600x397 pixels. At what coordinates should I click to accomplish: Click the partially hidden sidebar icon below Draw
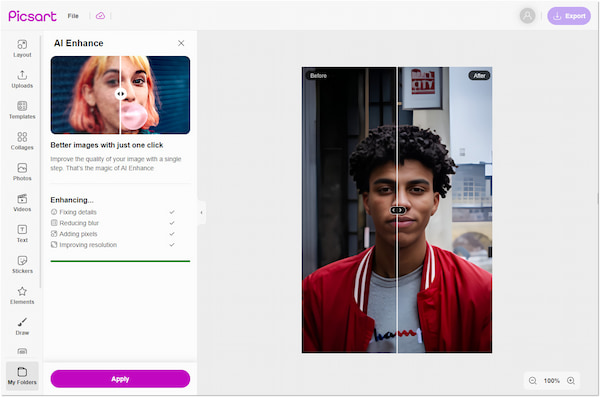22,351
